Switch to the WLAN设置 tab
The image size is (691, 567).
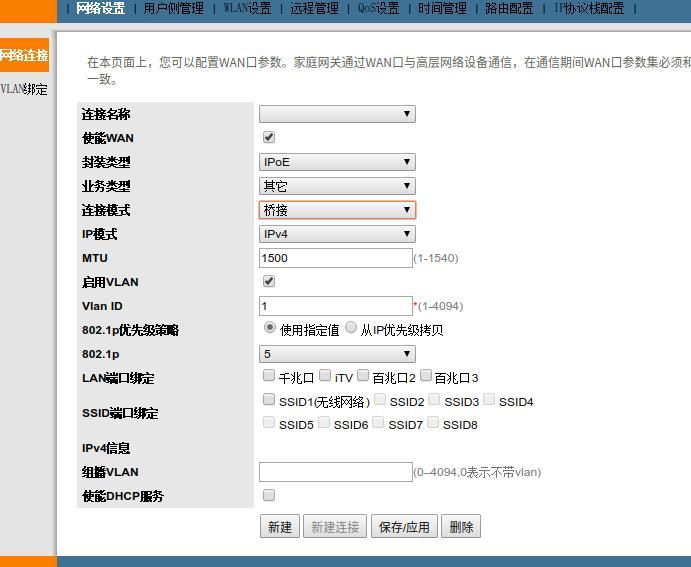(247, 9)
